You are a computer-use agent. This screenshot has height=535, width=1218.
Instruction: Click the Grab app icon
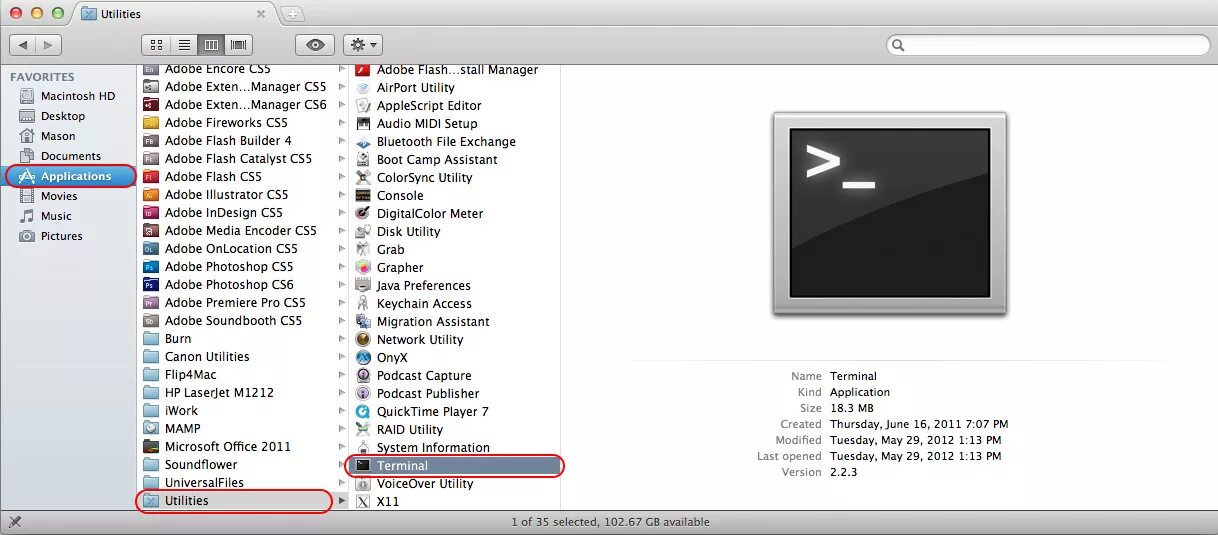(364, 250)
